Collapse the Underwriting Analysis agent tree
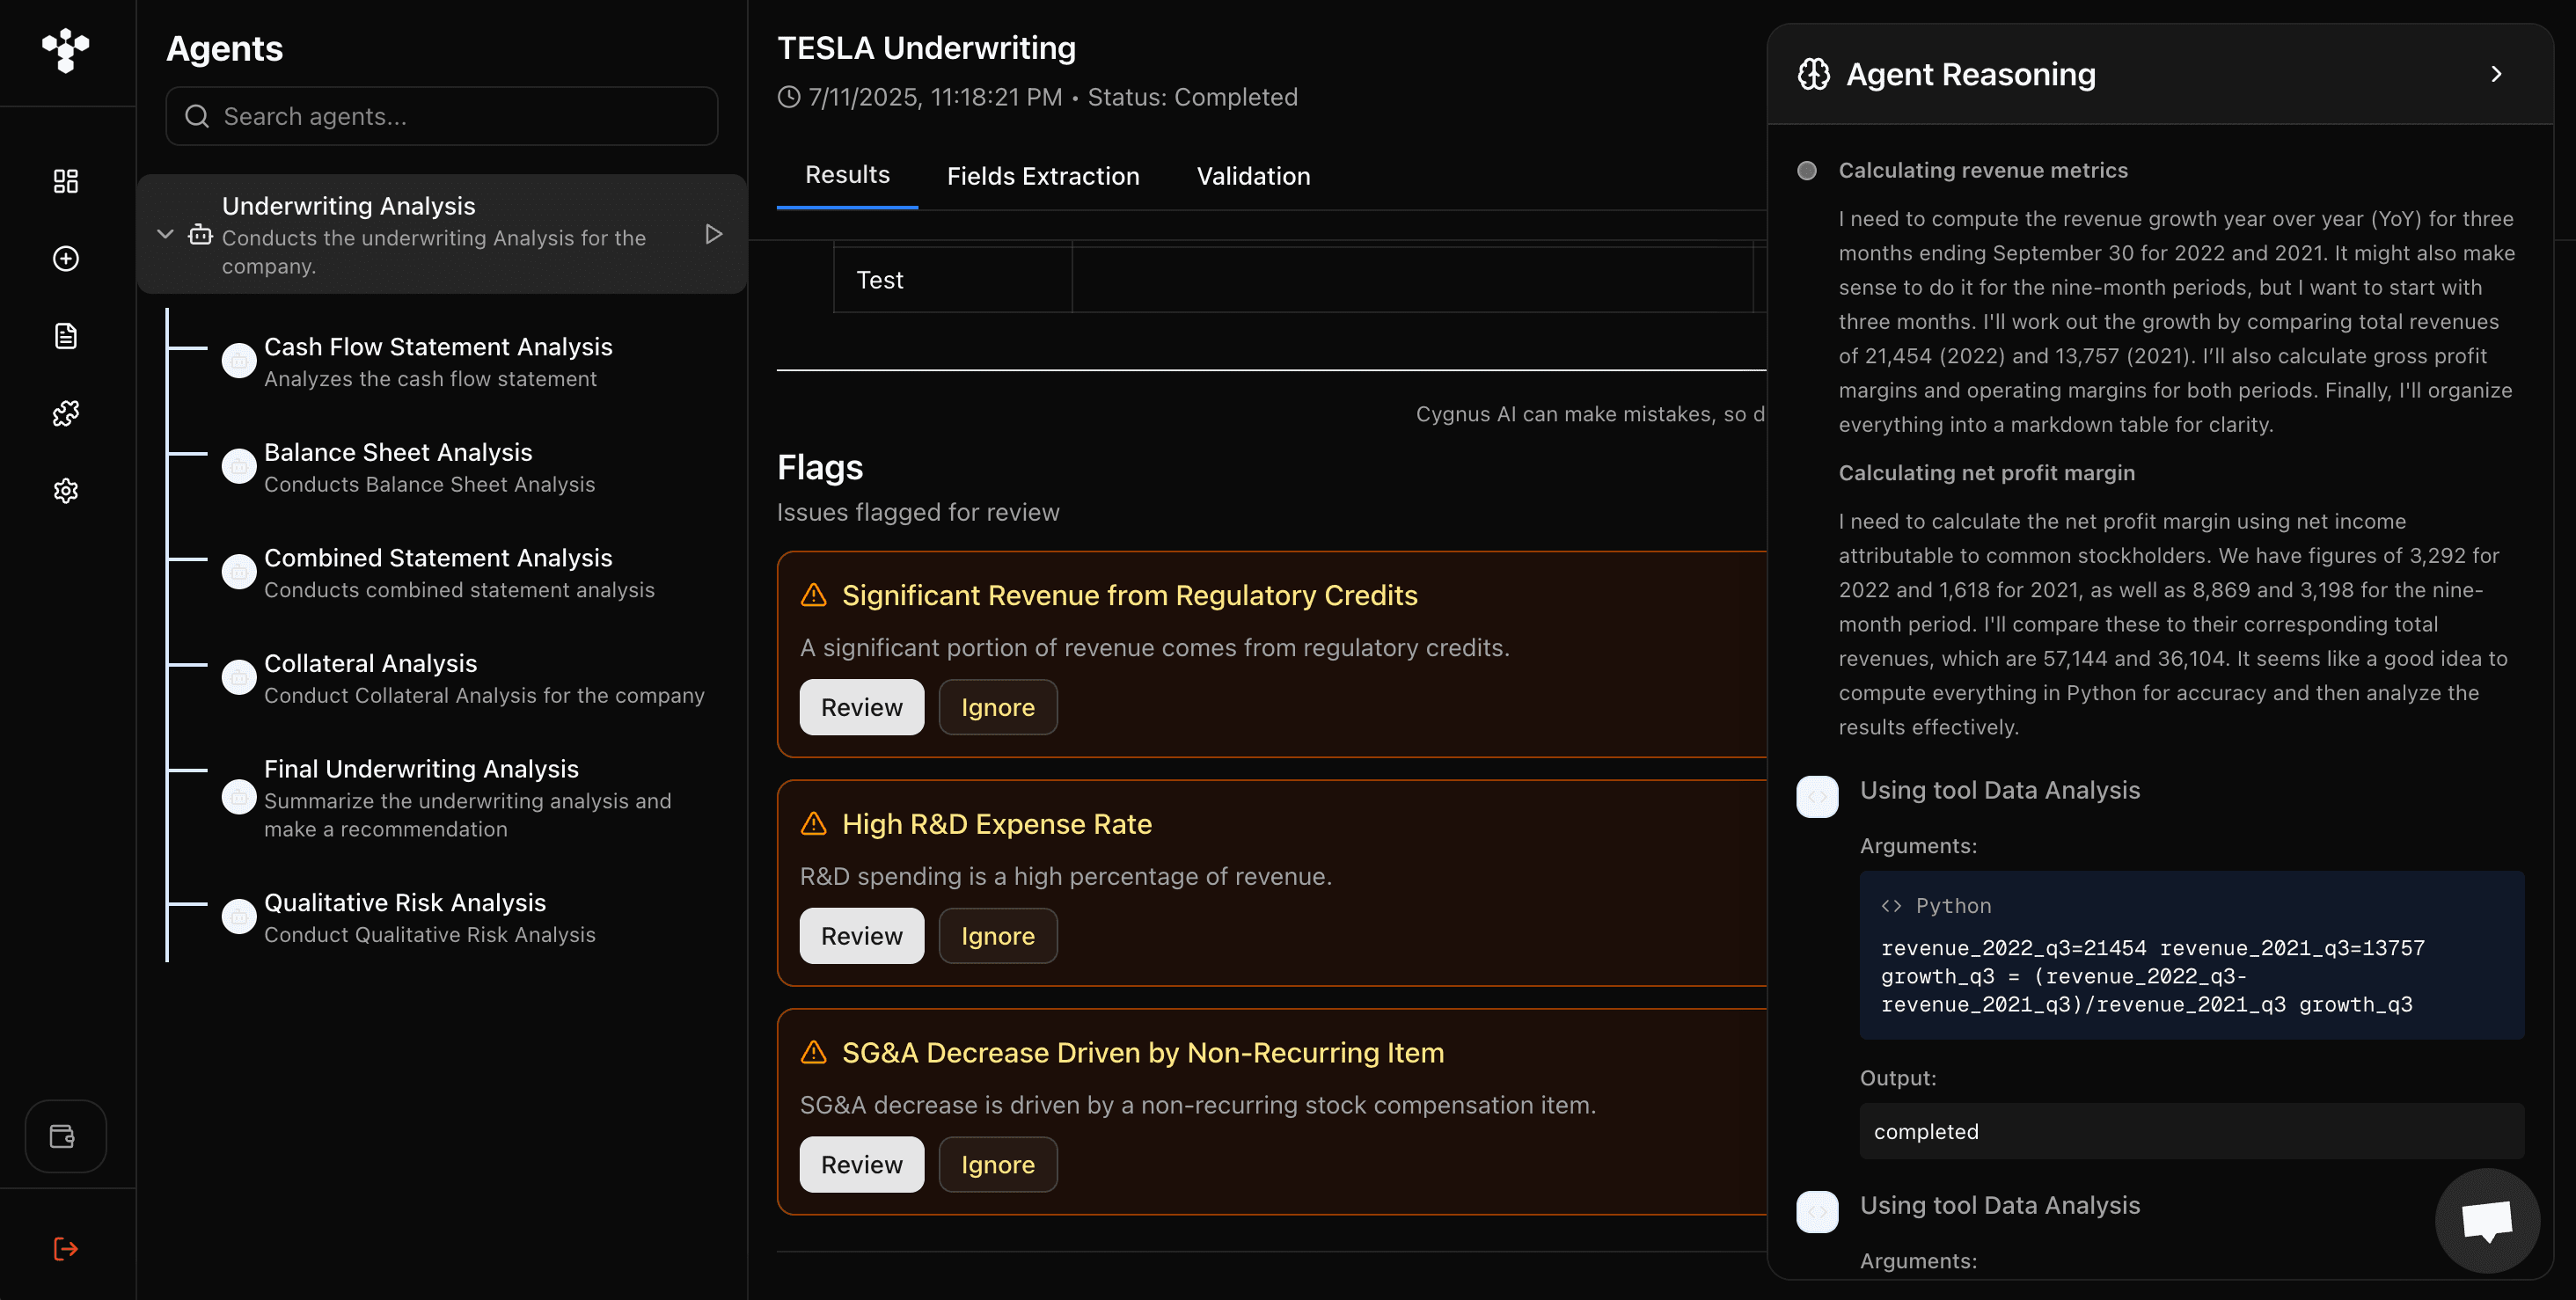The height and width of the screenshot is (1300, 2576). (166, 234)
